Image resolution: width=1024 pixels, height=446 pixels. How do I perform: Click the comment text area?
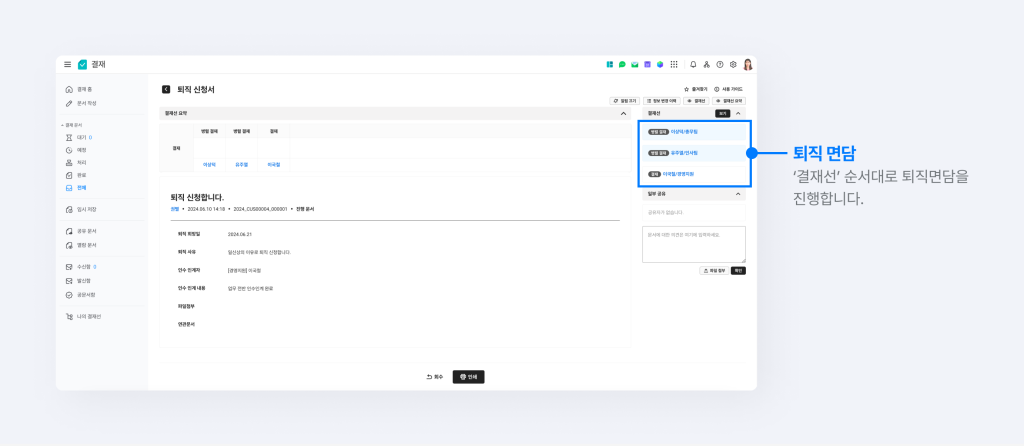(693, 244)
